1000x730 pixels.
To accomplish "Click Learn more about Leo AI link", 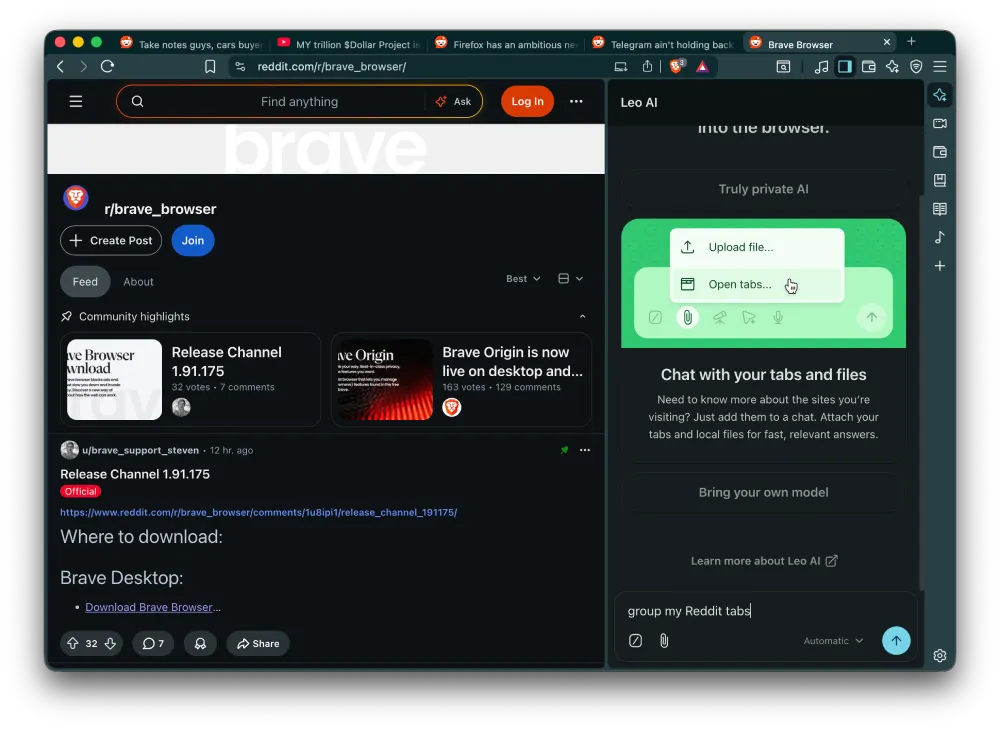I will pyautogui.click(x=764, y=561).
